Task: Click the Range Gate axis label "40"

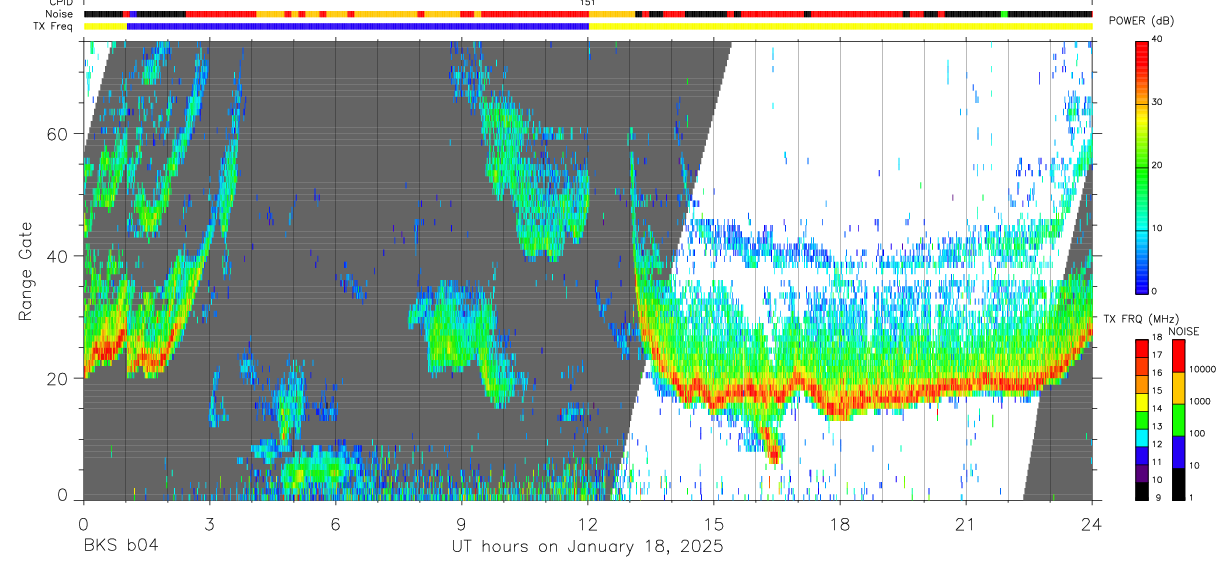Action: pyautogui.click(x=58, y=256)
